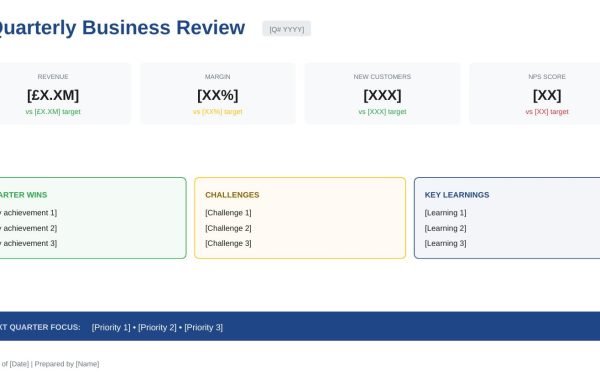Select the achievement 3] line
Image resolution: width=600 pixels, height=385 pixels.
(29, 243)
